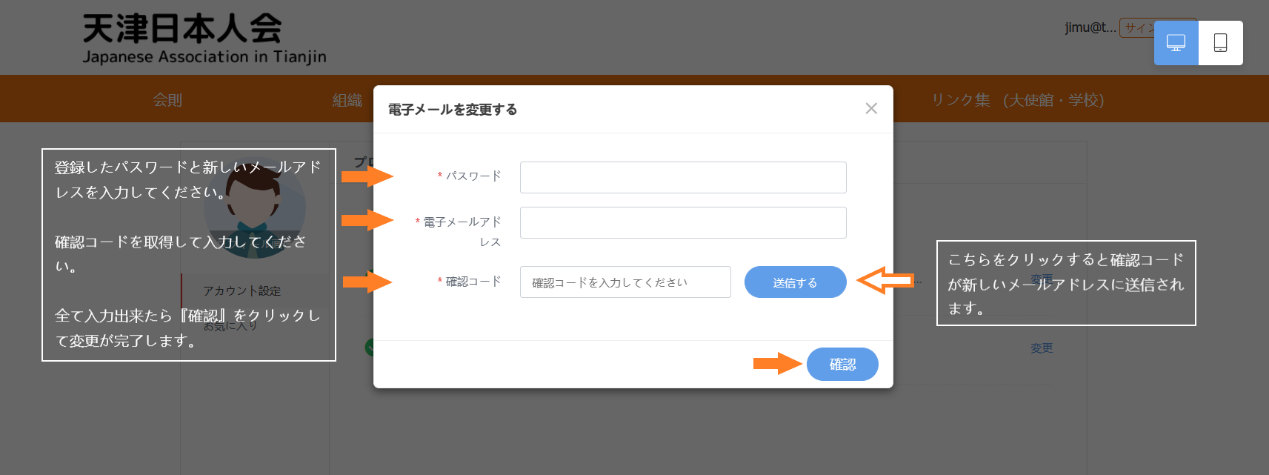Confirm the change with 確認 button
This screenshot has height=475, width=1269.
click(x=842, y=365)
